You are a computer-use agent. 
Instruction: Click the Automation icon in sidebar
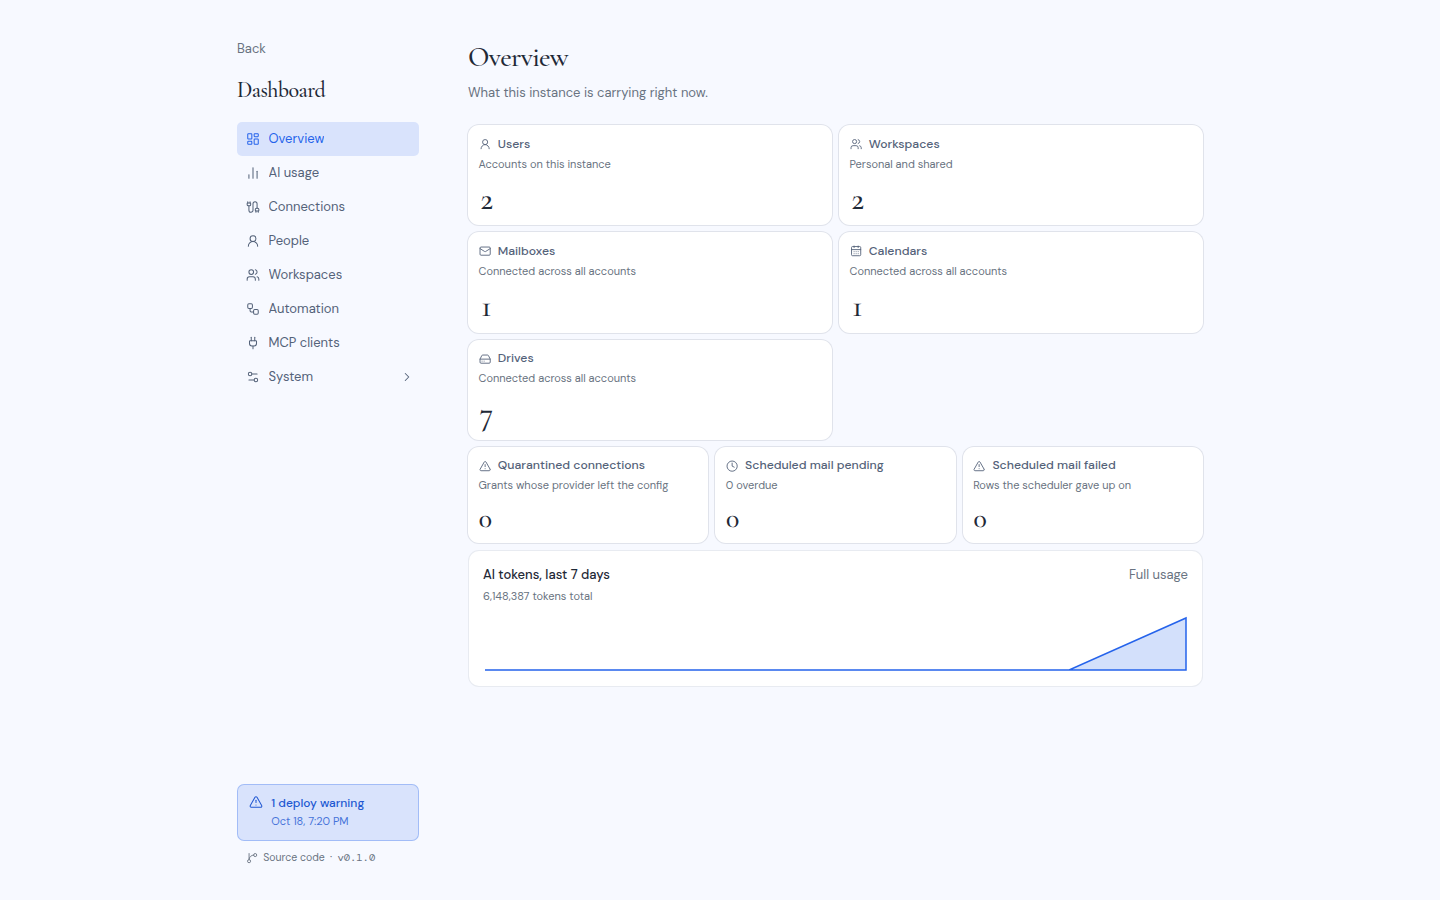(x=253, y=309)
